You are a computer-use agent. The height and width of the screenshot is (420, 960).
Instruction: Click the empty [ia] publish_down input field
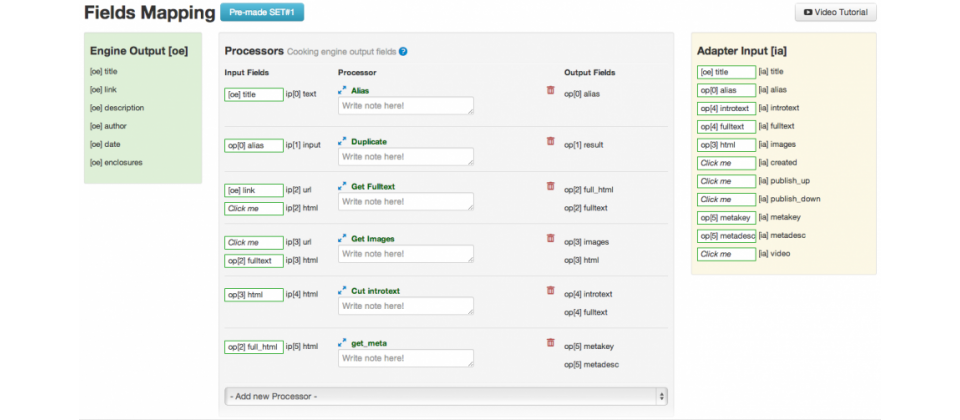point(726,200)
